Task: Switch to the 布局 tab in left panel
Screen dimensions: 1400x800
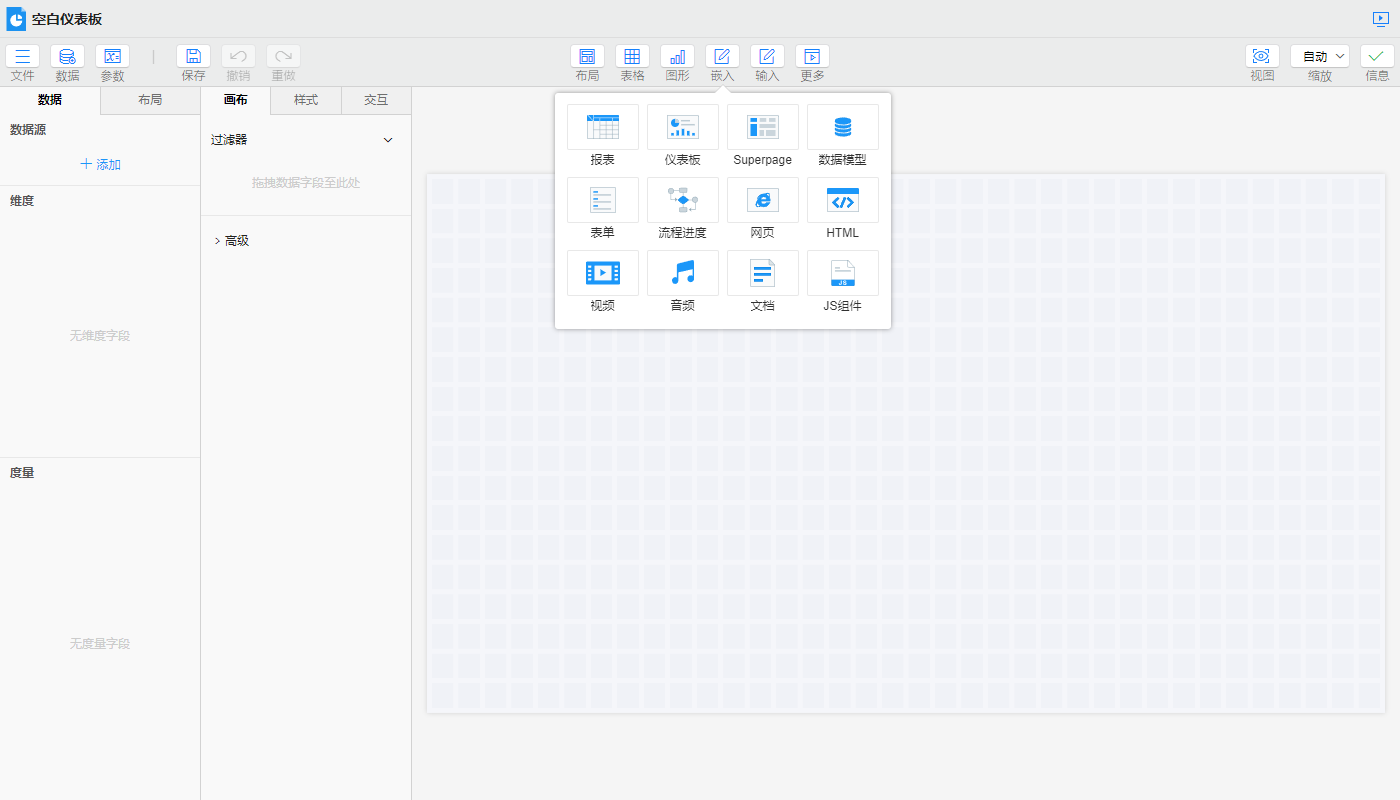Action: pos(150,100)
